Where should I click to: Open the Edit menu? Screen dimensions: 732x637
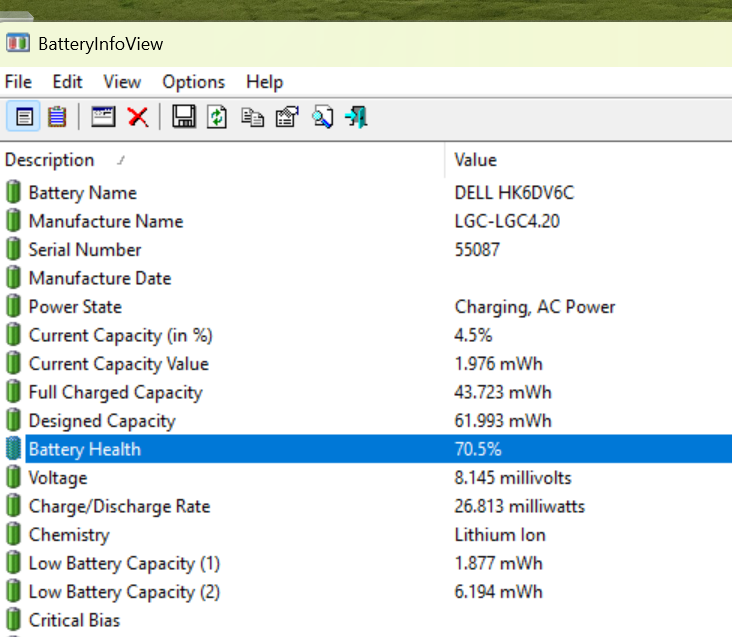tap(67, 82)
